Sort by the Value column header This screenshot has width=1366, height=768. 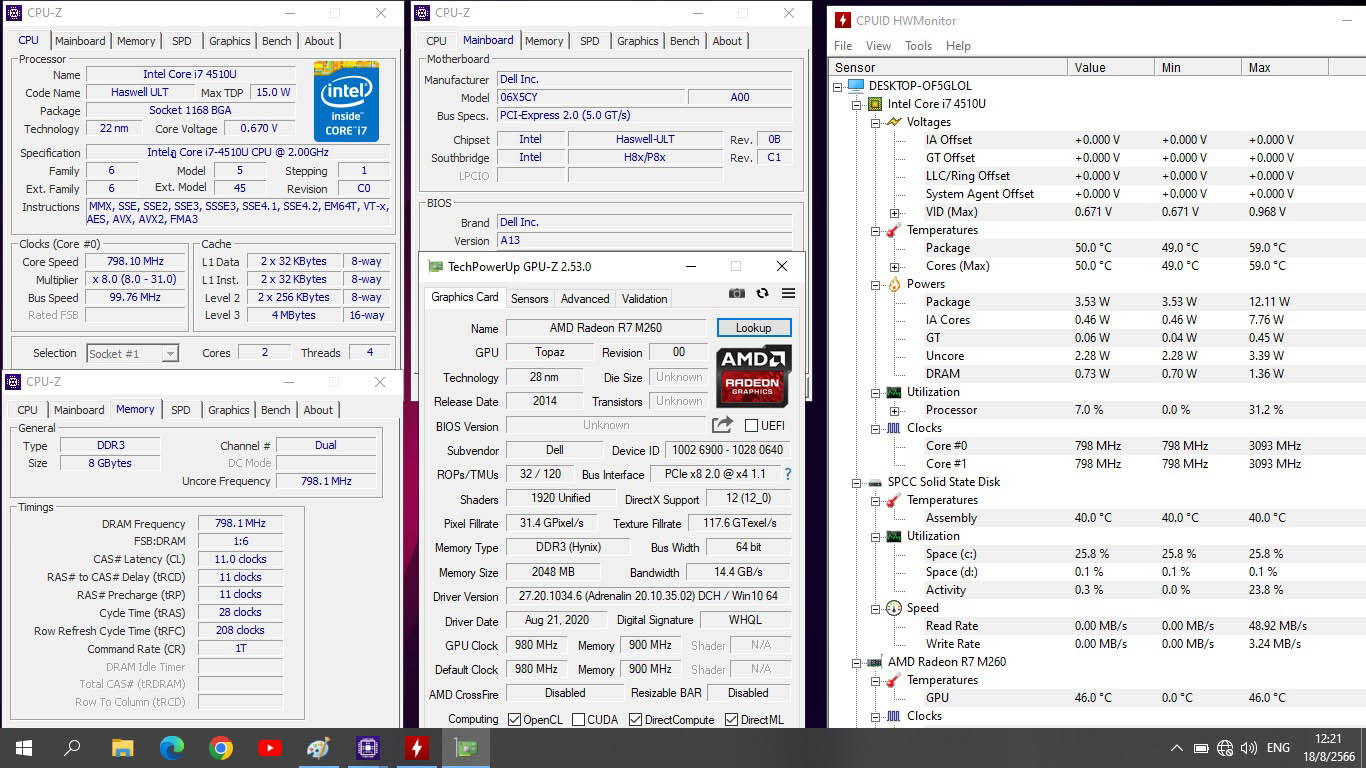[1110, 67]
